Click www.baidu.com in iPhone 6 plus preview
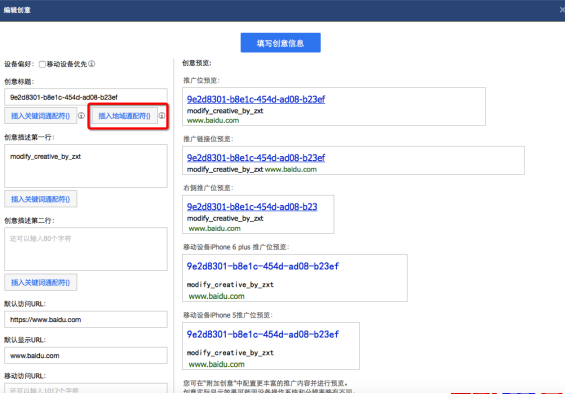Screen dimensions: 565x394 [217, 296]
